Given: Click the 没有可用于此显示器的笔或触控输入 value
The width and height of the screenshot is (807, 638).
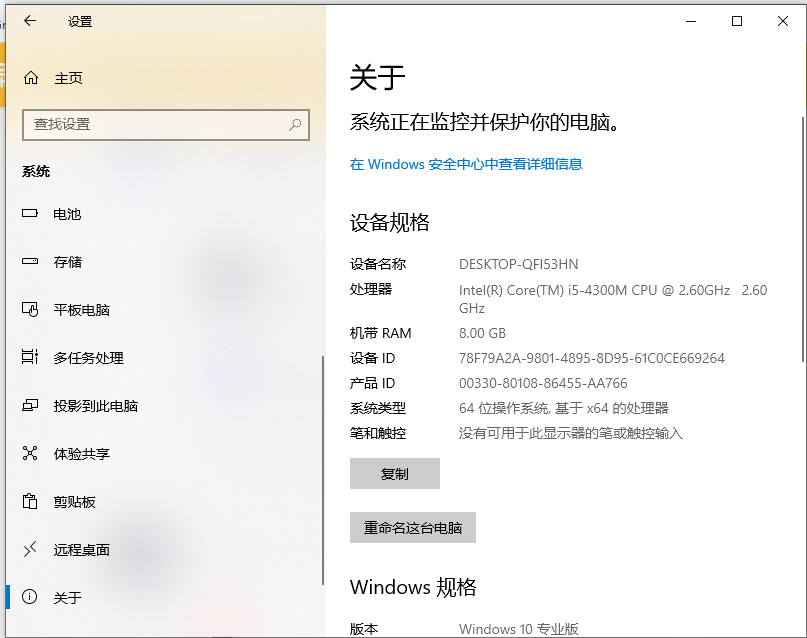Looking at the screenshot, I should 571,433.
